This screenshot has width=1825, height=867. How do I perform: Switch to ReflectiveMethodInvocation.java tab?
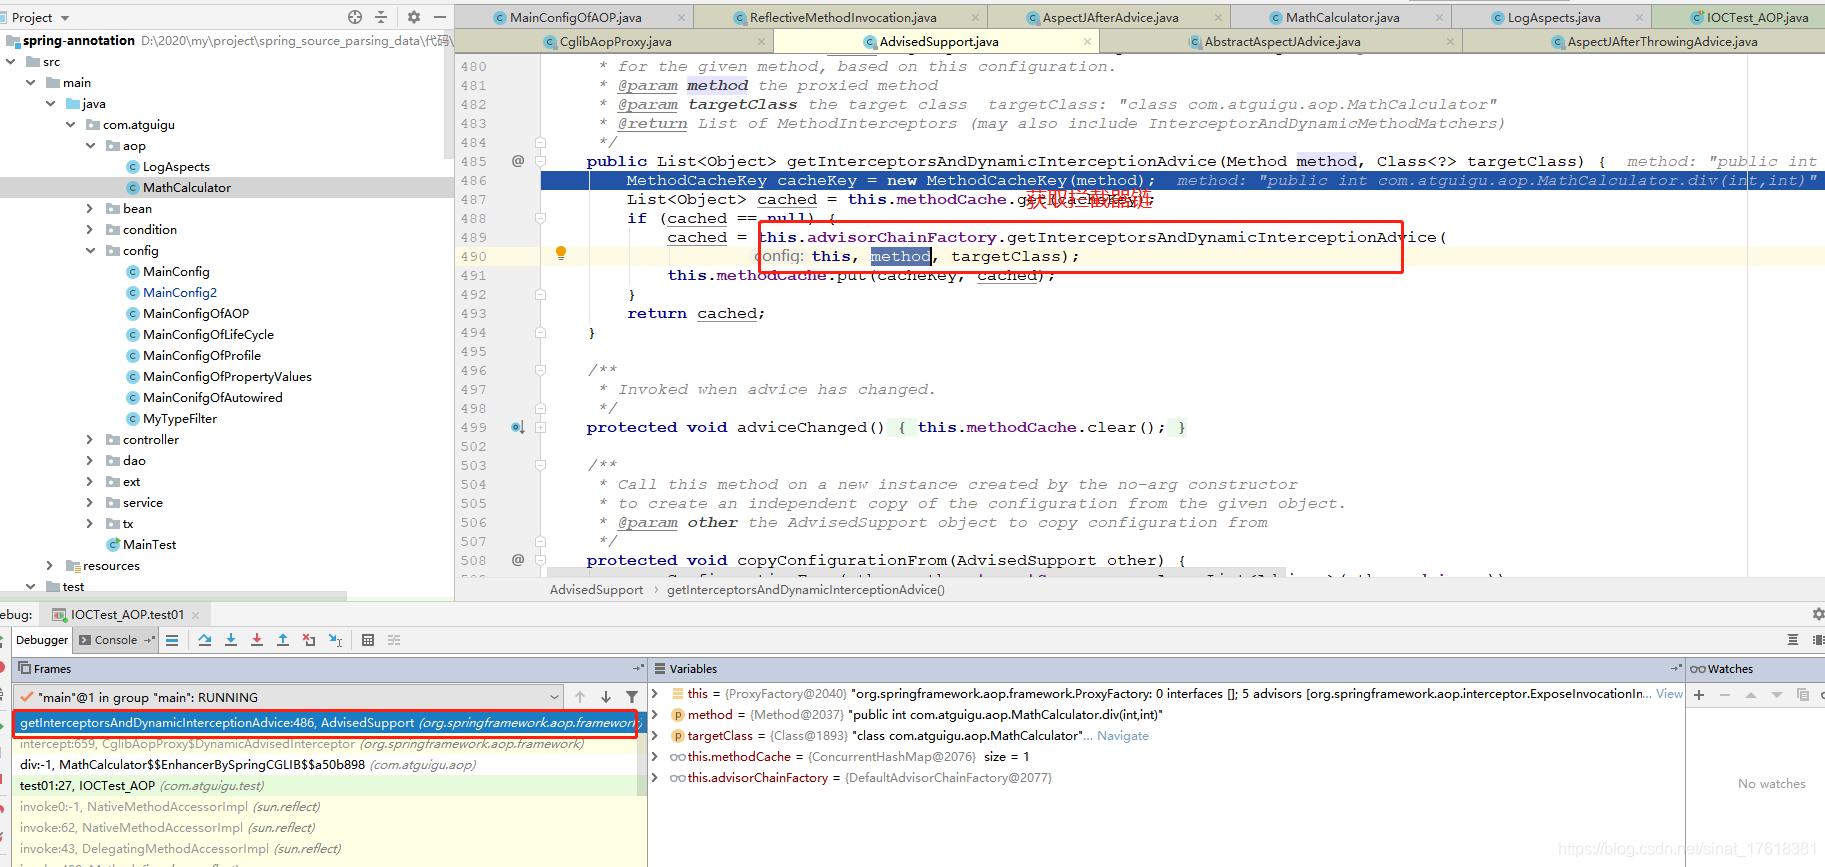(843, 17)
